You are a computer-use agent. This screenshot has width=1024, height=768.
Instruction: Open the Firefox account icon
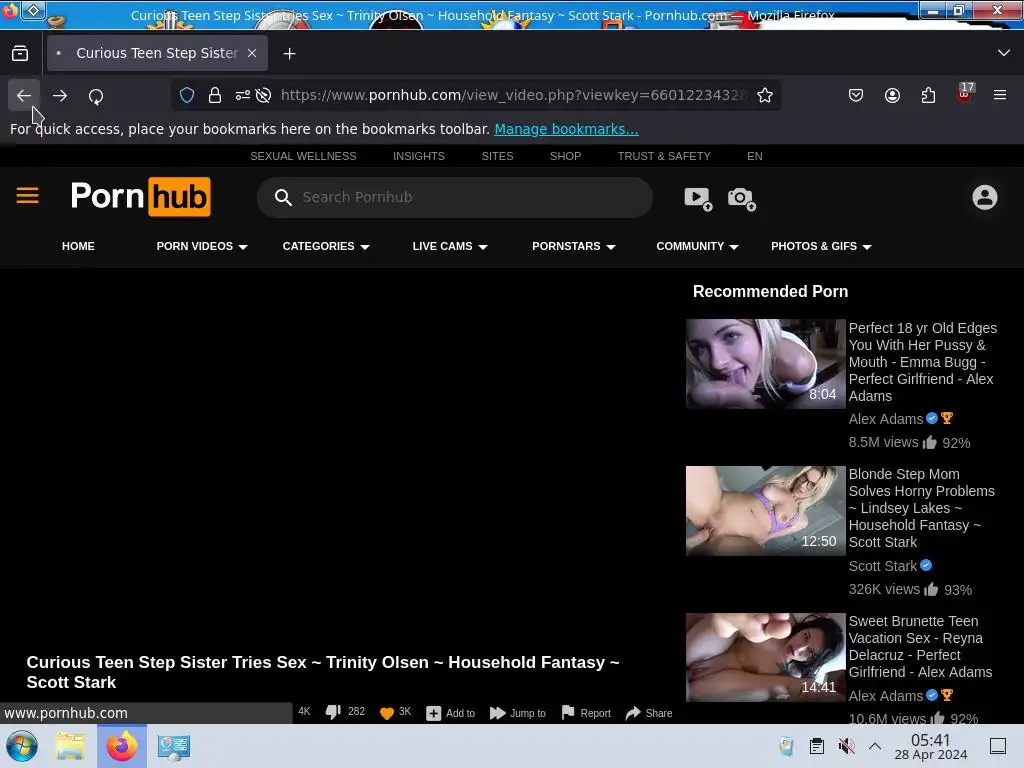892,95
